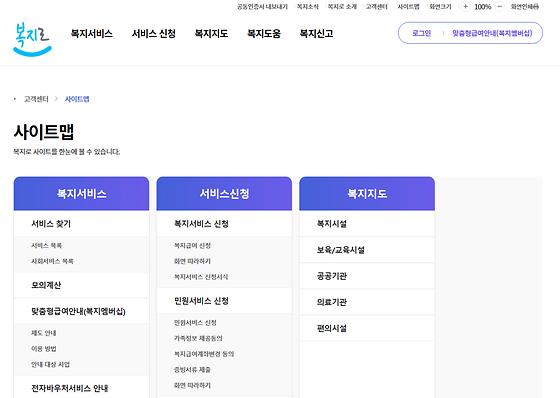Open 복지시설 in the sitemap
The image size is (560, 398).
click(x=332, y=224)
